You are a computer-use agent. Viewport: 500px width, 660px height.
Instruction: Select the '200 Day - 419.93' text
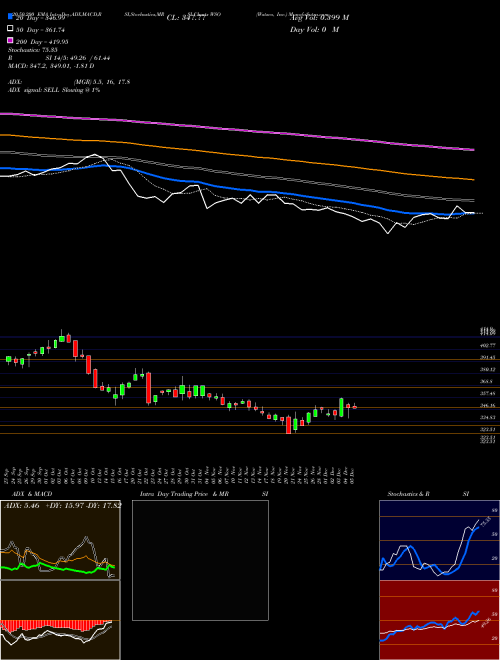tap(42, 42)
